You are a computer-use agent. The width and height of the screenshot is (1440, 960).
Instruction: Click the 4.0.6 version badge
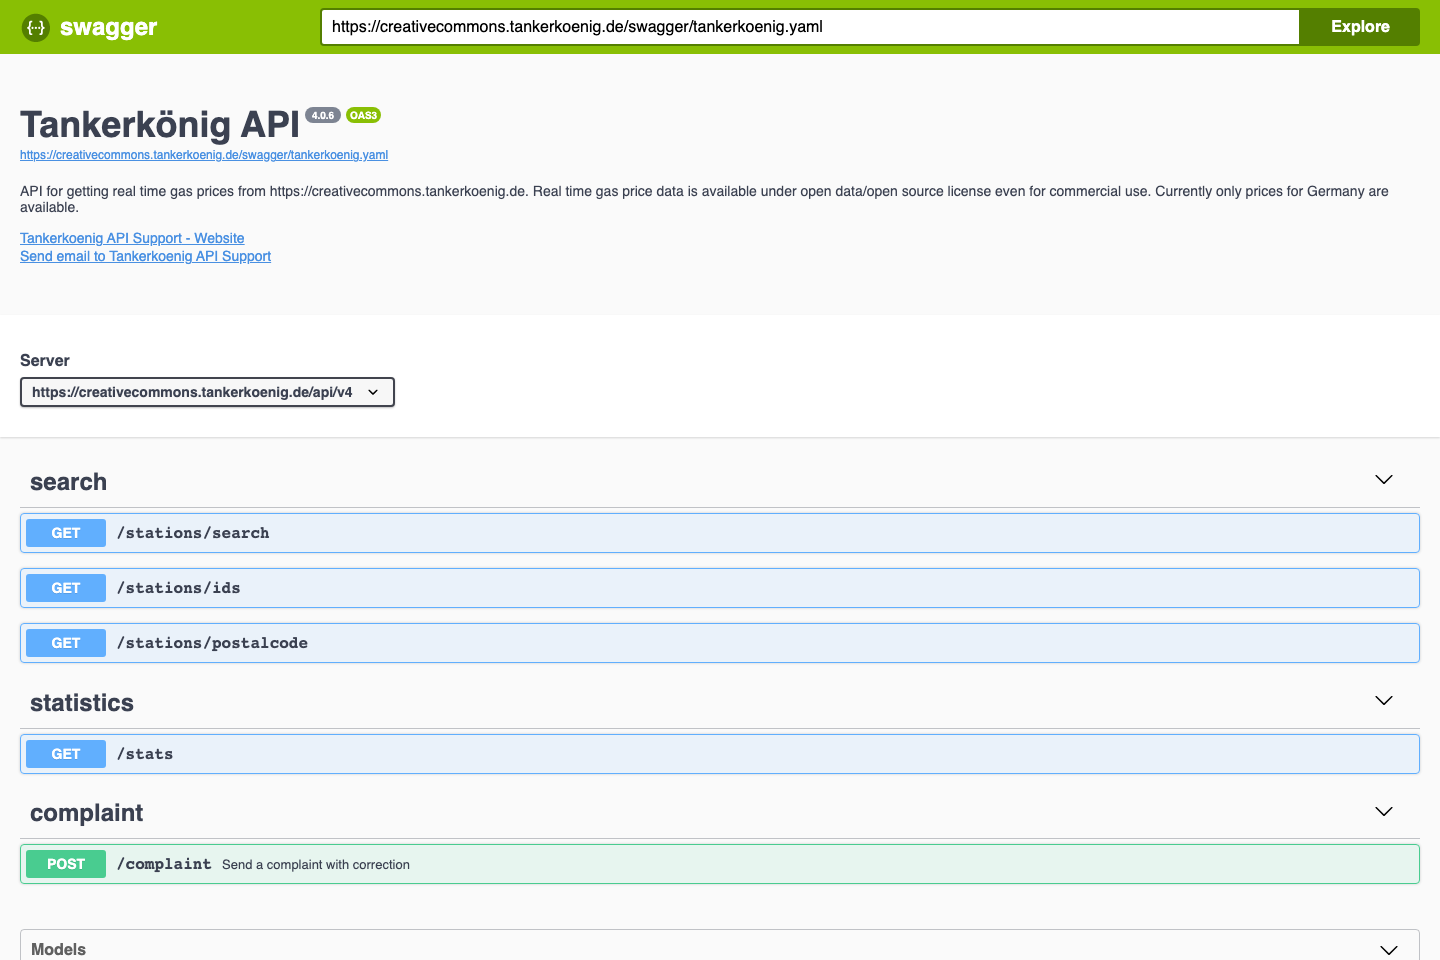(x=322, y=115)
